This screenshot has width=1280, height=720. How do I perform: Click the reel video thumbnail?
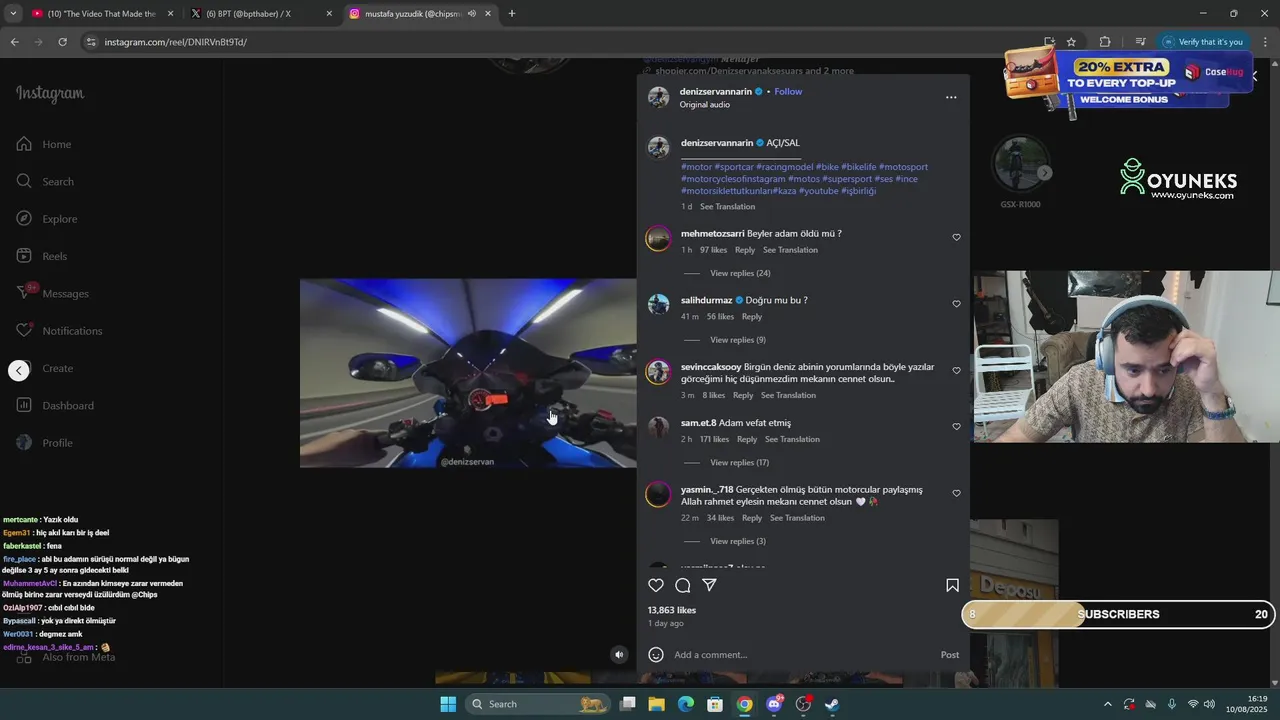pyautogui.click(x=468, y=373)
